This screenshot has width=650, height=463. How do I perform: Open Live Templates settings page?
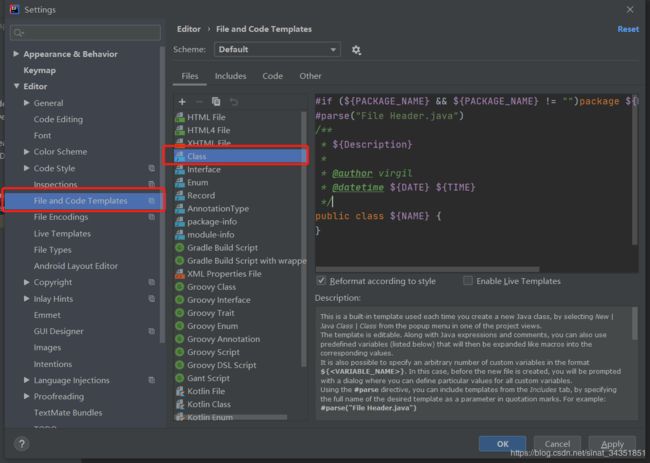tap(62, 234)
